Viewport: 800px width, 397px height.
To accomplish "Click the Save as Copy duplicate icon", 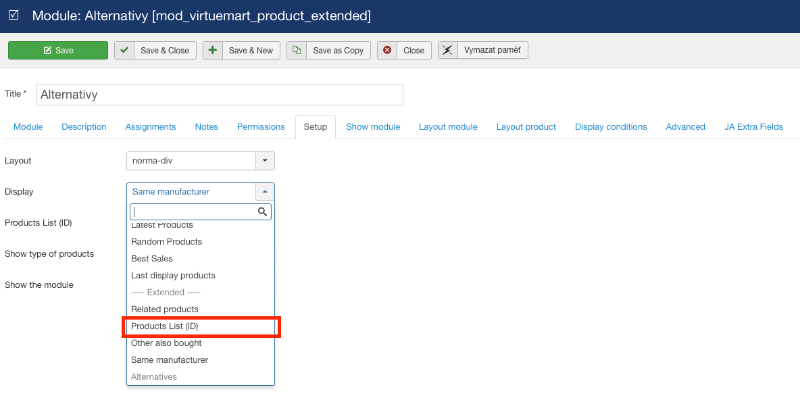I will (x=296, y=51).
